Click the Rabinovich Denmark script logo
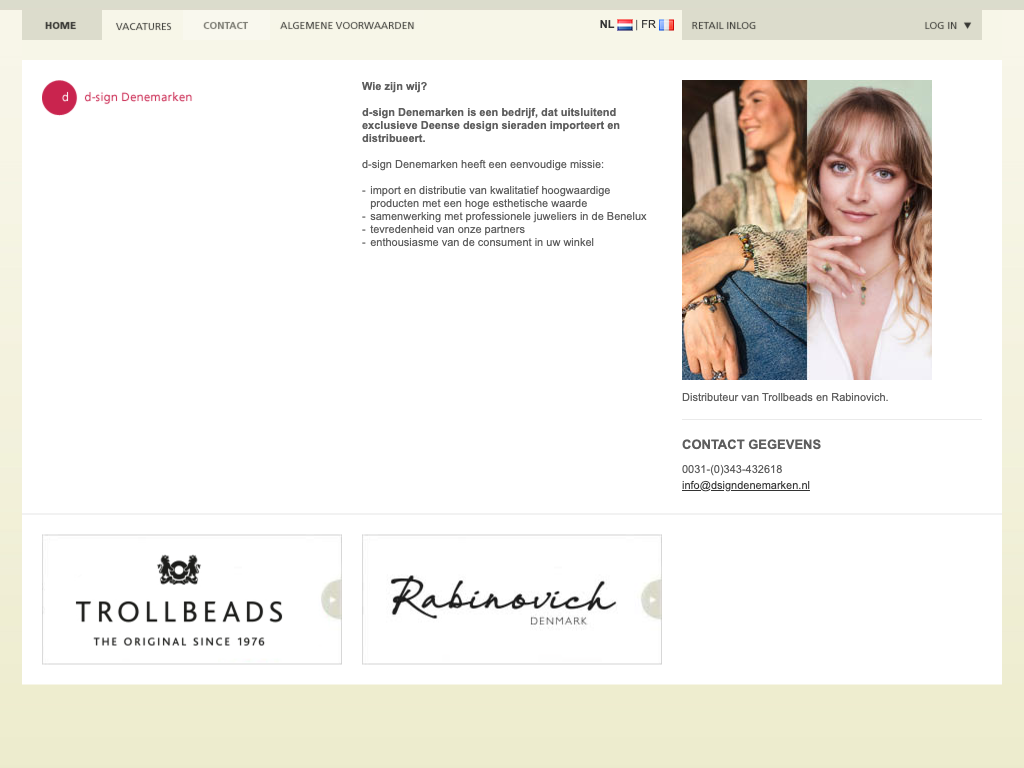 (502, 599)
